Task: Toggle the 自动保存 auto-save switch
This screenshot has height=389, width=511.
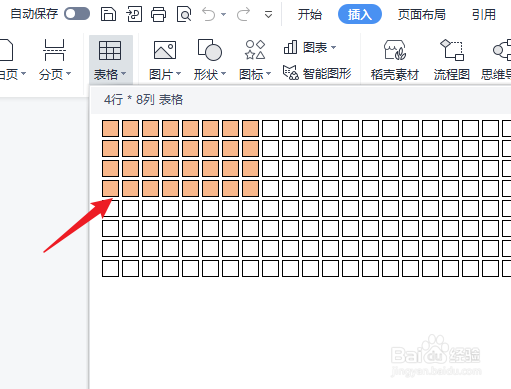Action: 77,14
